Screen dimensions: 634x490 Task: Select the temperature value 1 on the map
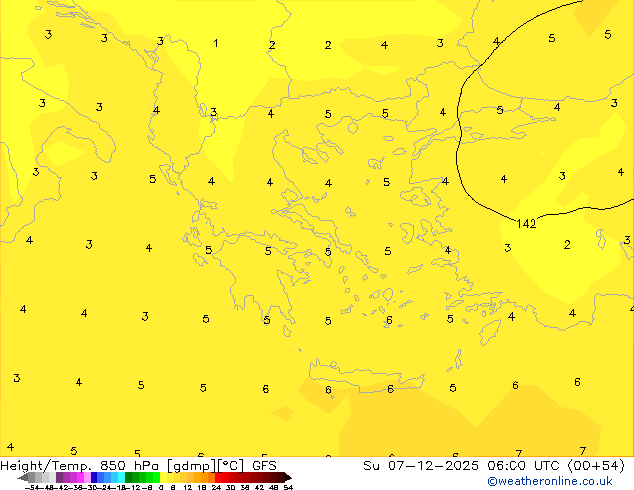click(216, 43)
